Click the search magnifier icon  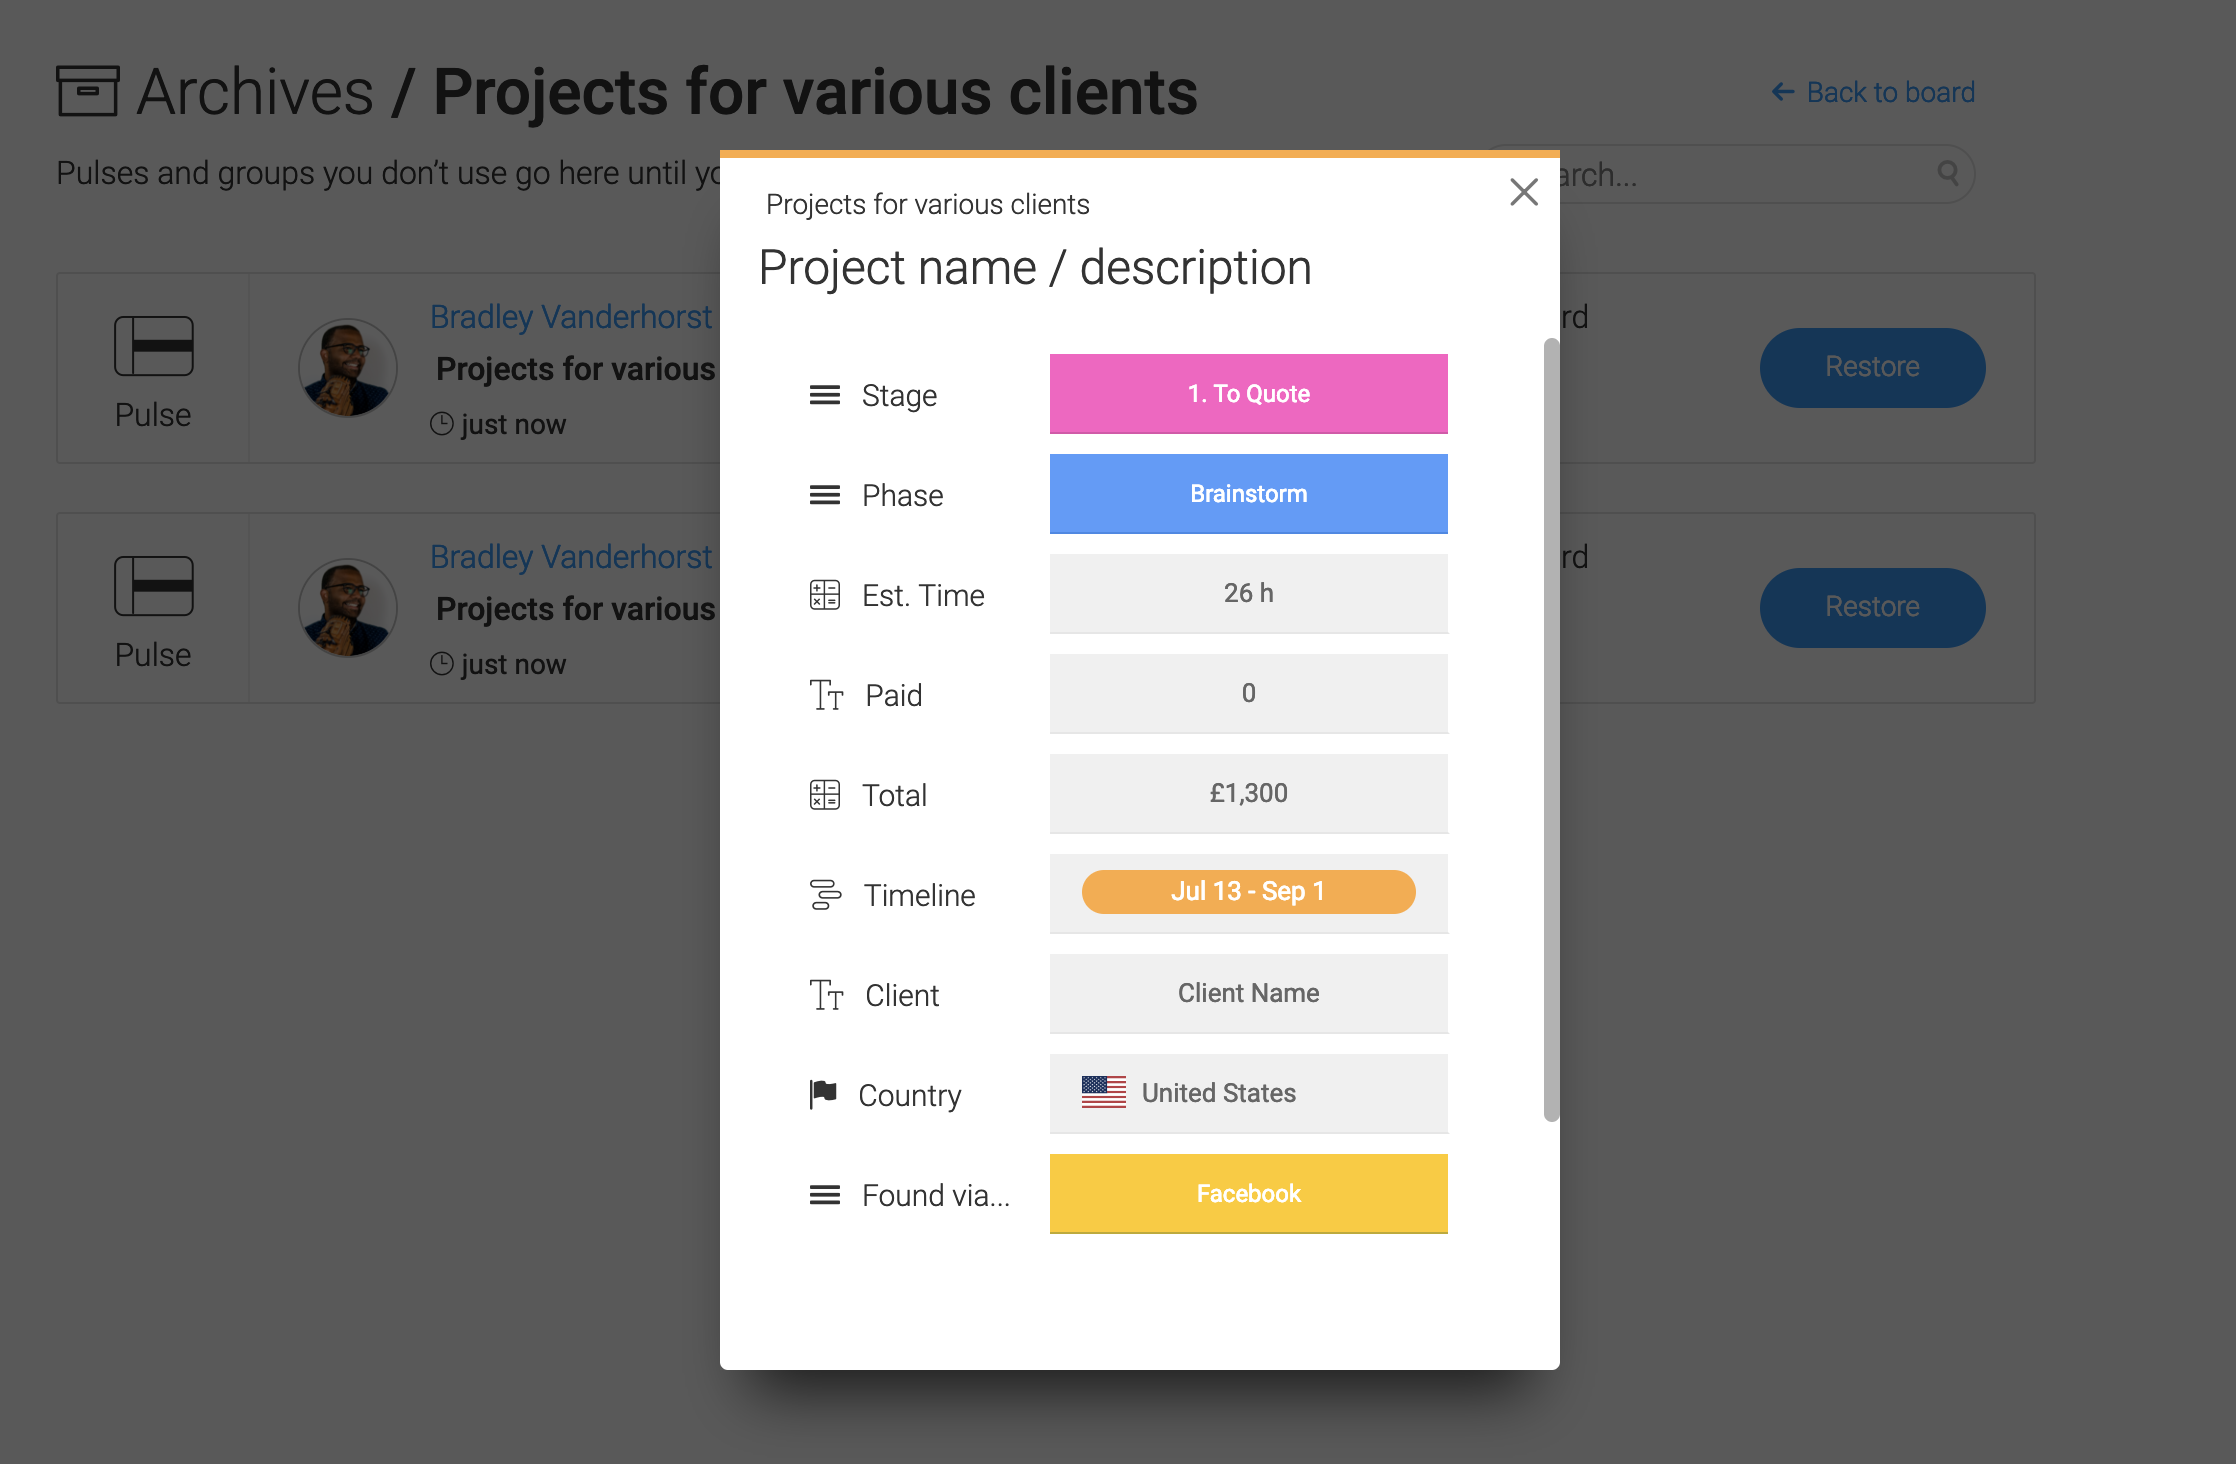1947,173
